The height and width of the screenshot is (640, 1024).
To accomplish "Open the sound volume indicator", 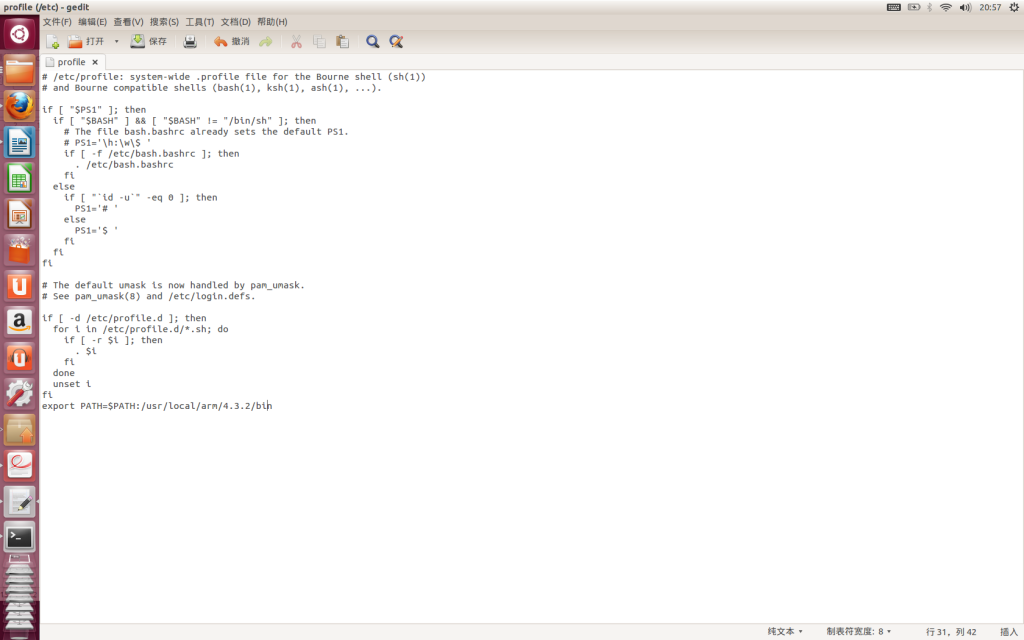I will [965, 7].
